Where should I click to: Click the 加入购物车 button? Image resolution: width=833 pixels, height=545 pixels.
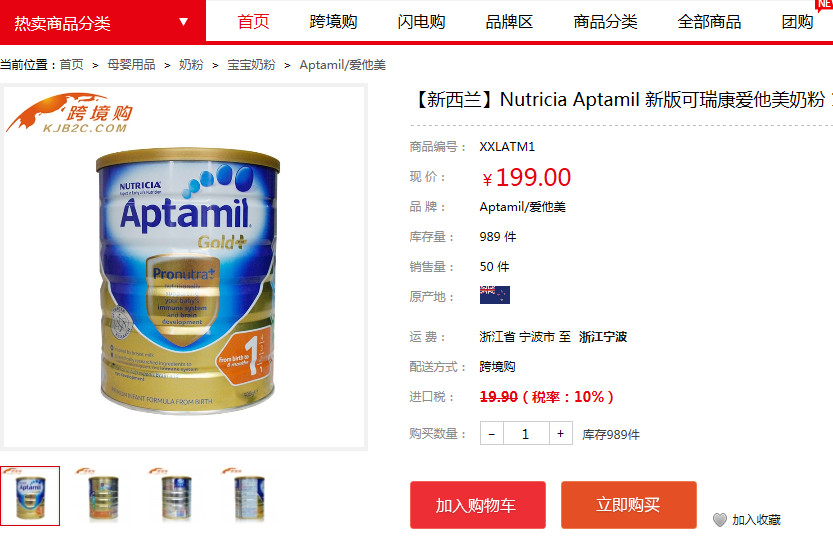[478, 505]
